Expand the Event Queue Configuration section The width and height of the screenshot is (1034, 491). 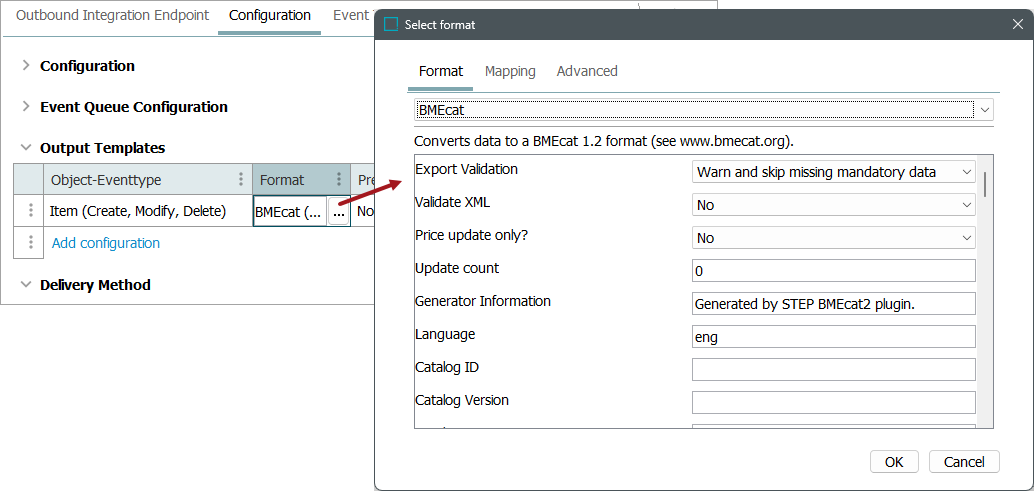26,107
